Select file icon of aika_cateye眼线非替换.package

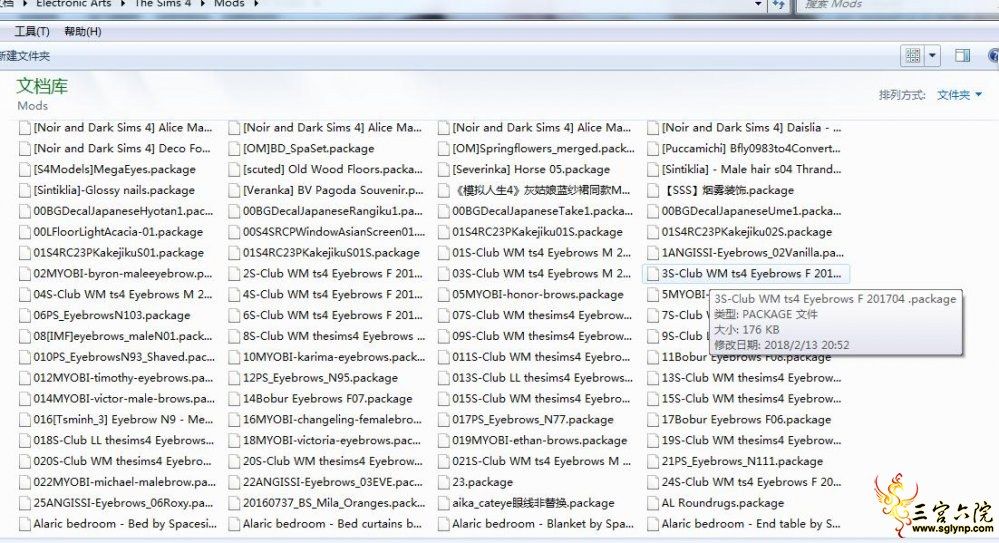pyautogui.click(x=444, y=503)
